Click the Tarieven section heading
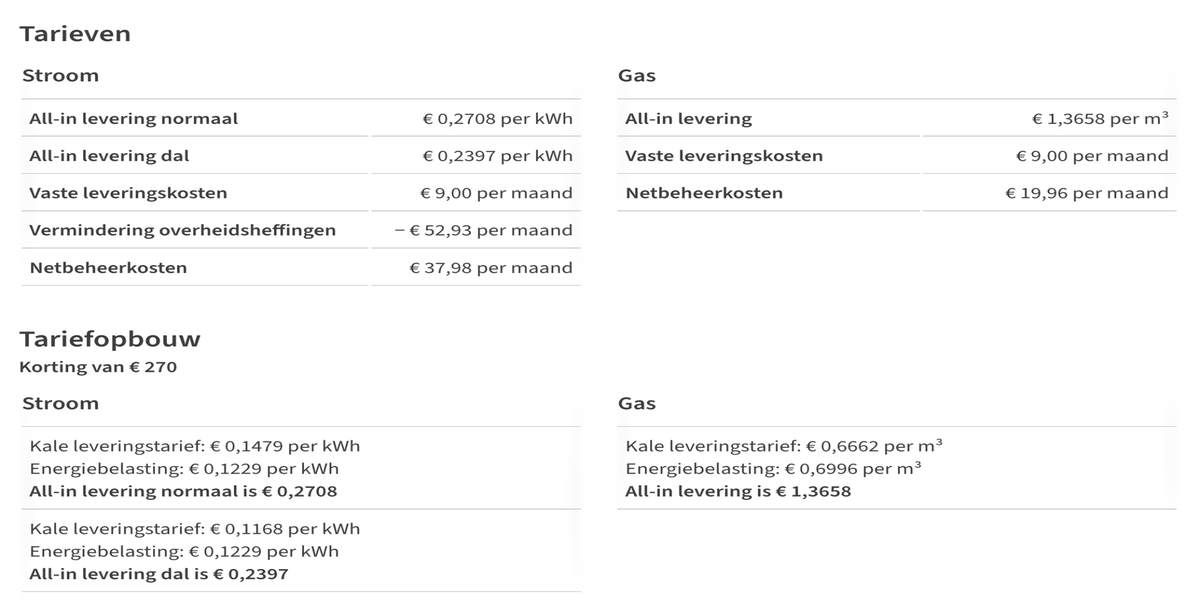The height and width of the screenshot is (600, 1200). (x=75, y=34)
